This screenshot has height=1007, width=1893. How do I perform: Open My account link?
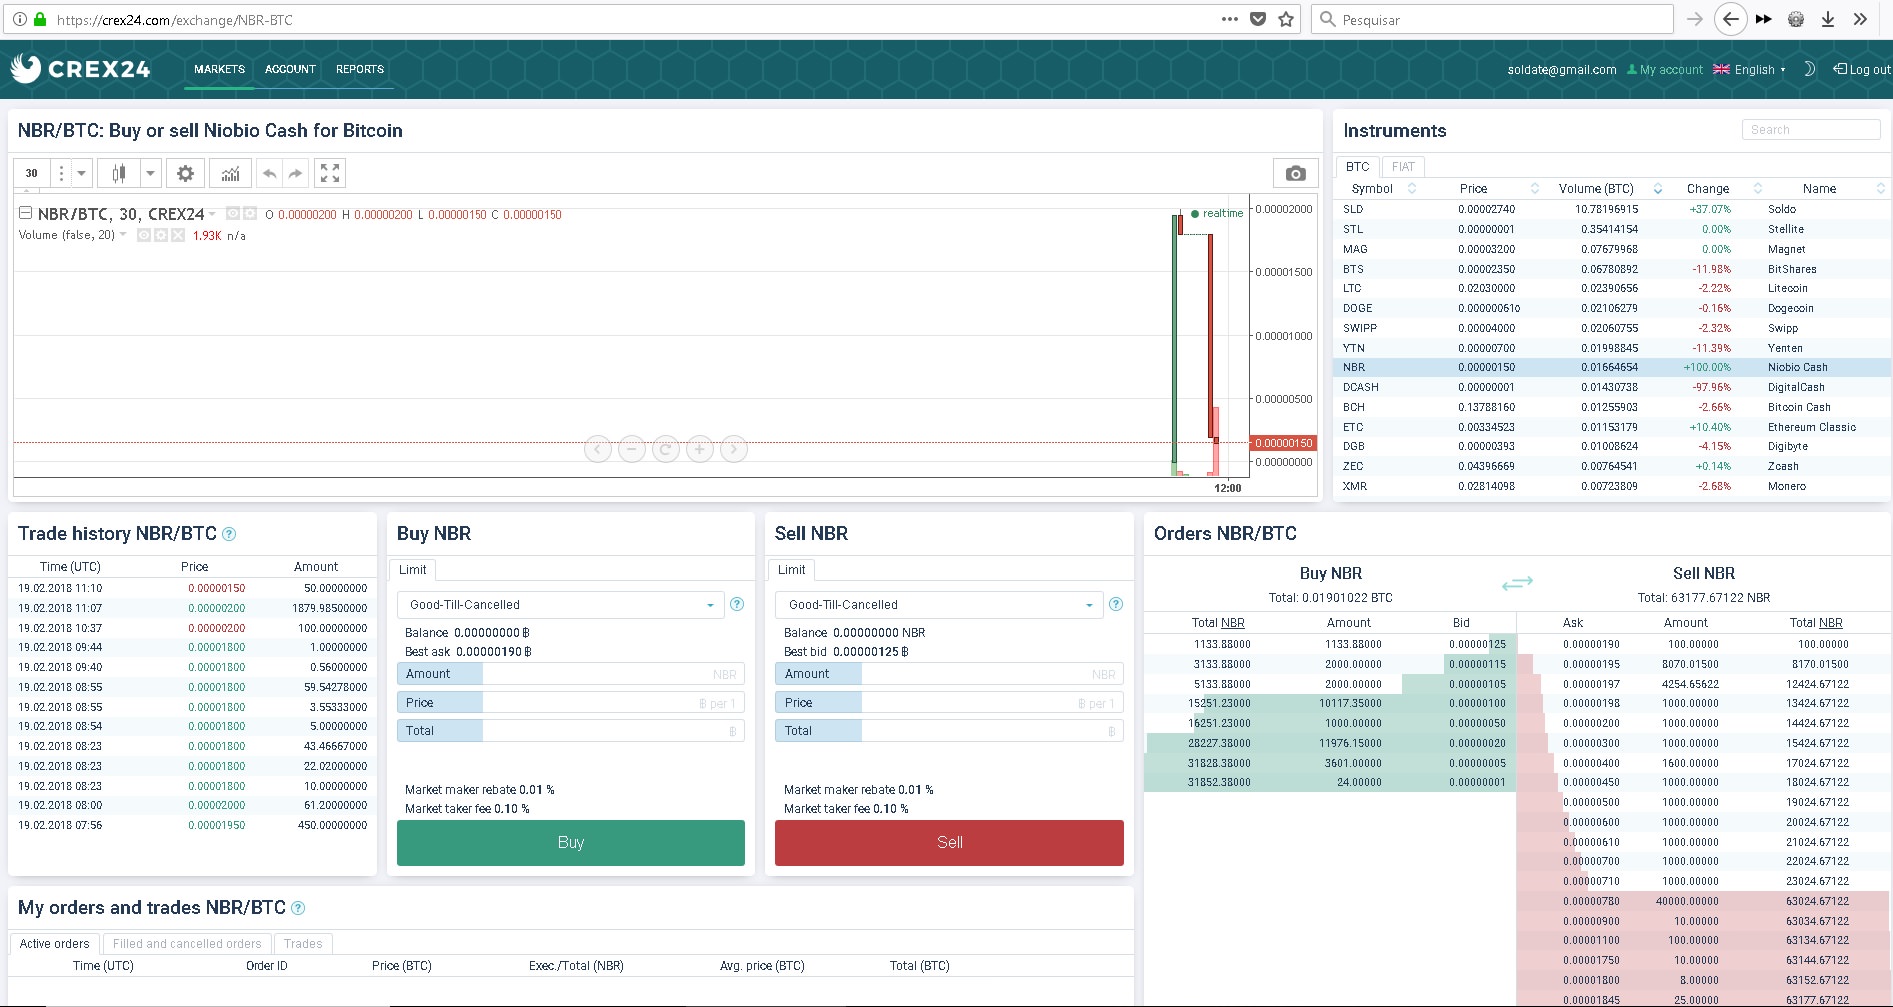coord(1665,69)
